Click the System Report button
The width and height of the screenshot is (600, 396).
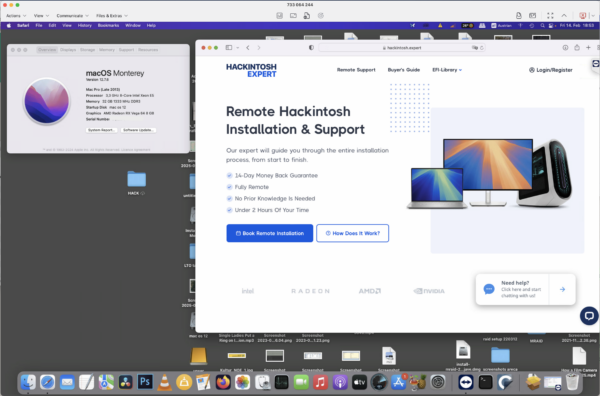(x=101, y=130)
